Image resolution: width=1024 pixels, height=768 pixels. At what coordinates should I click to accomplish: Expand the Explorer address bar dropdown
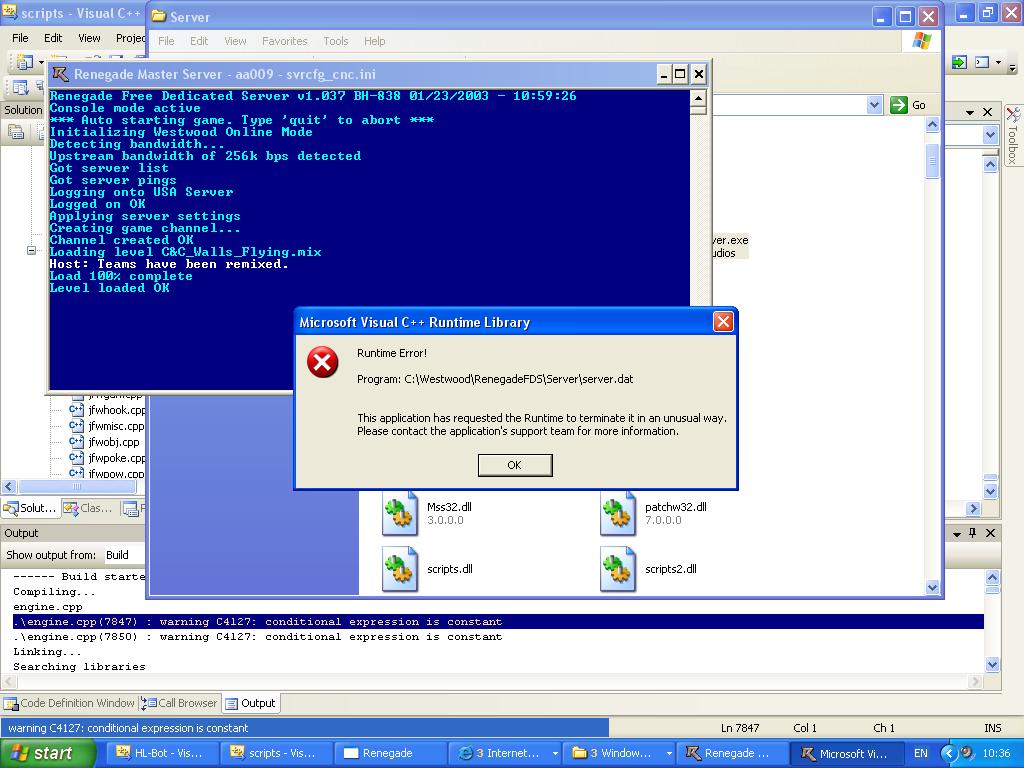click(x=874, y=105)
